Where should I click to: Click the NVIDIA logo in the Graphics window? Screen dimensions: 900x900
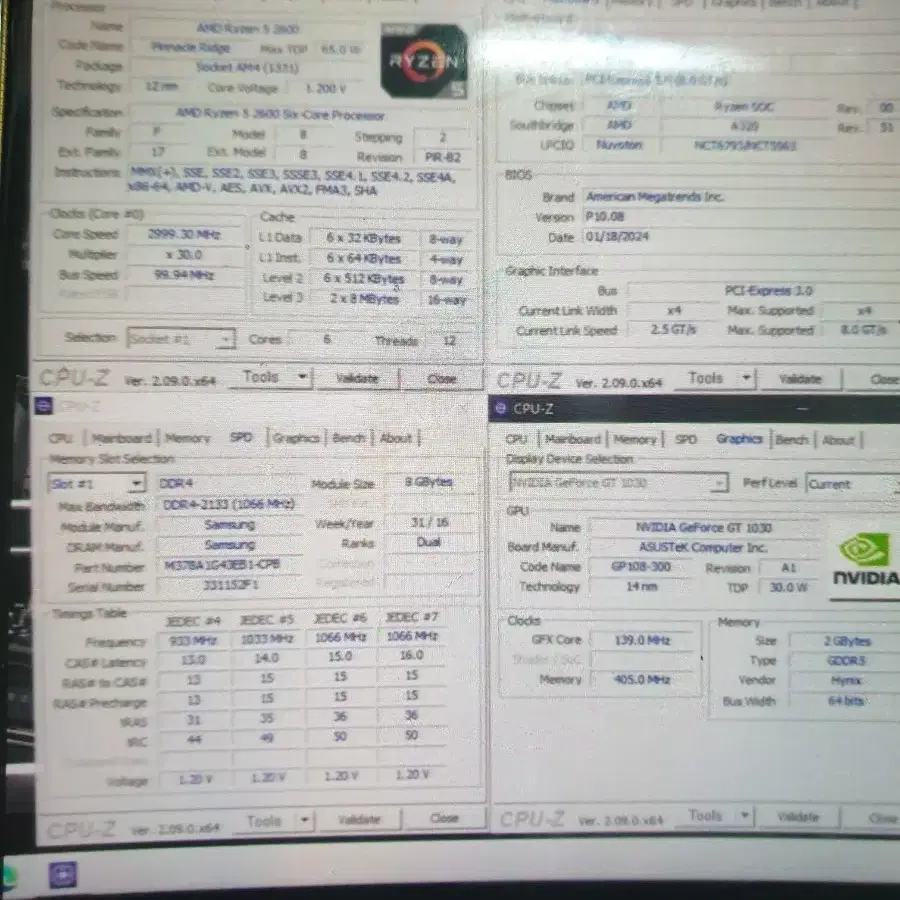pos(866,560)
